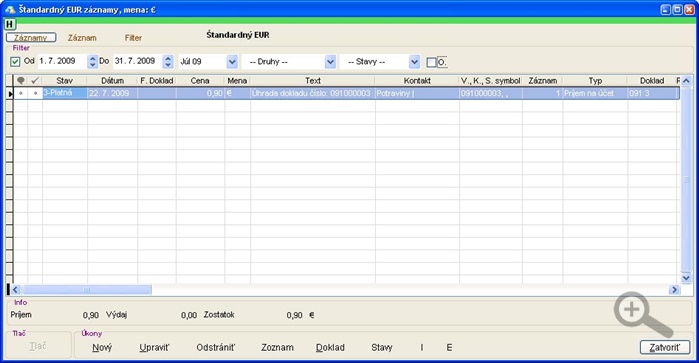
Task: Toggle the Od date filter checkbox
Action: tap(15, 62)
